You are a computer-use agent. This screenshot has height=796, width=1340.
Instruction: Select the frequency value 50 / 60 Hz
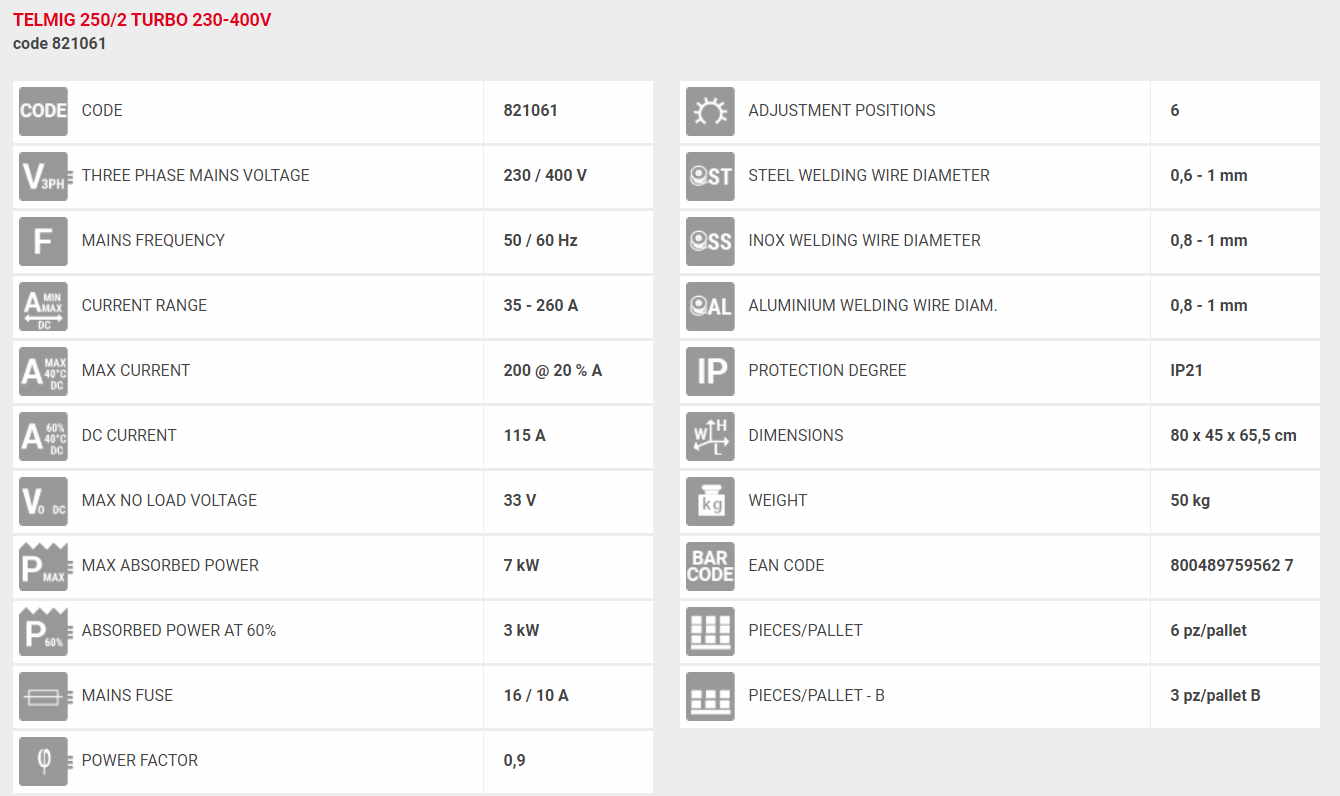click(541, 240)
